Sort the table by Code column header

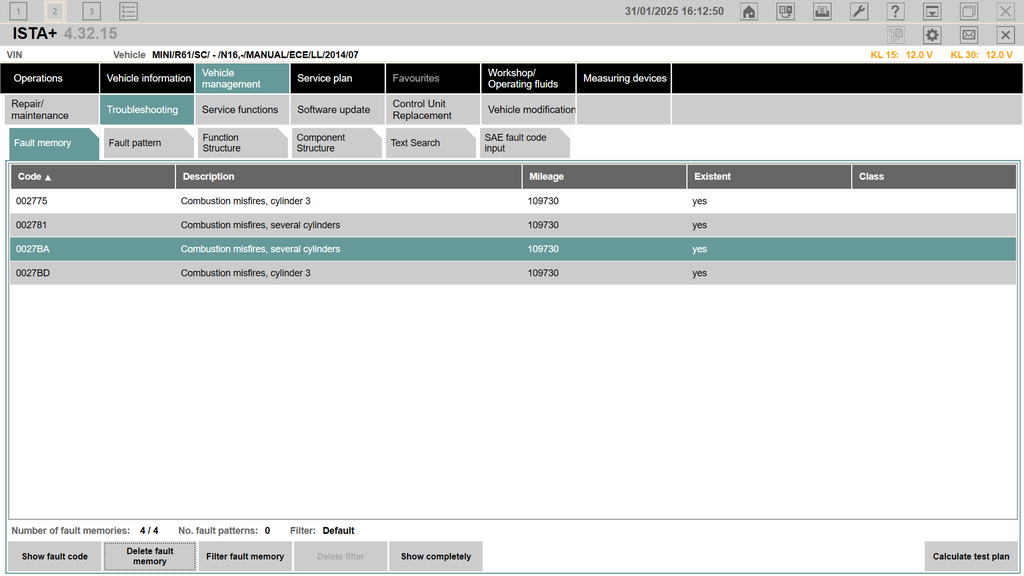pos(92,176)
